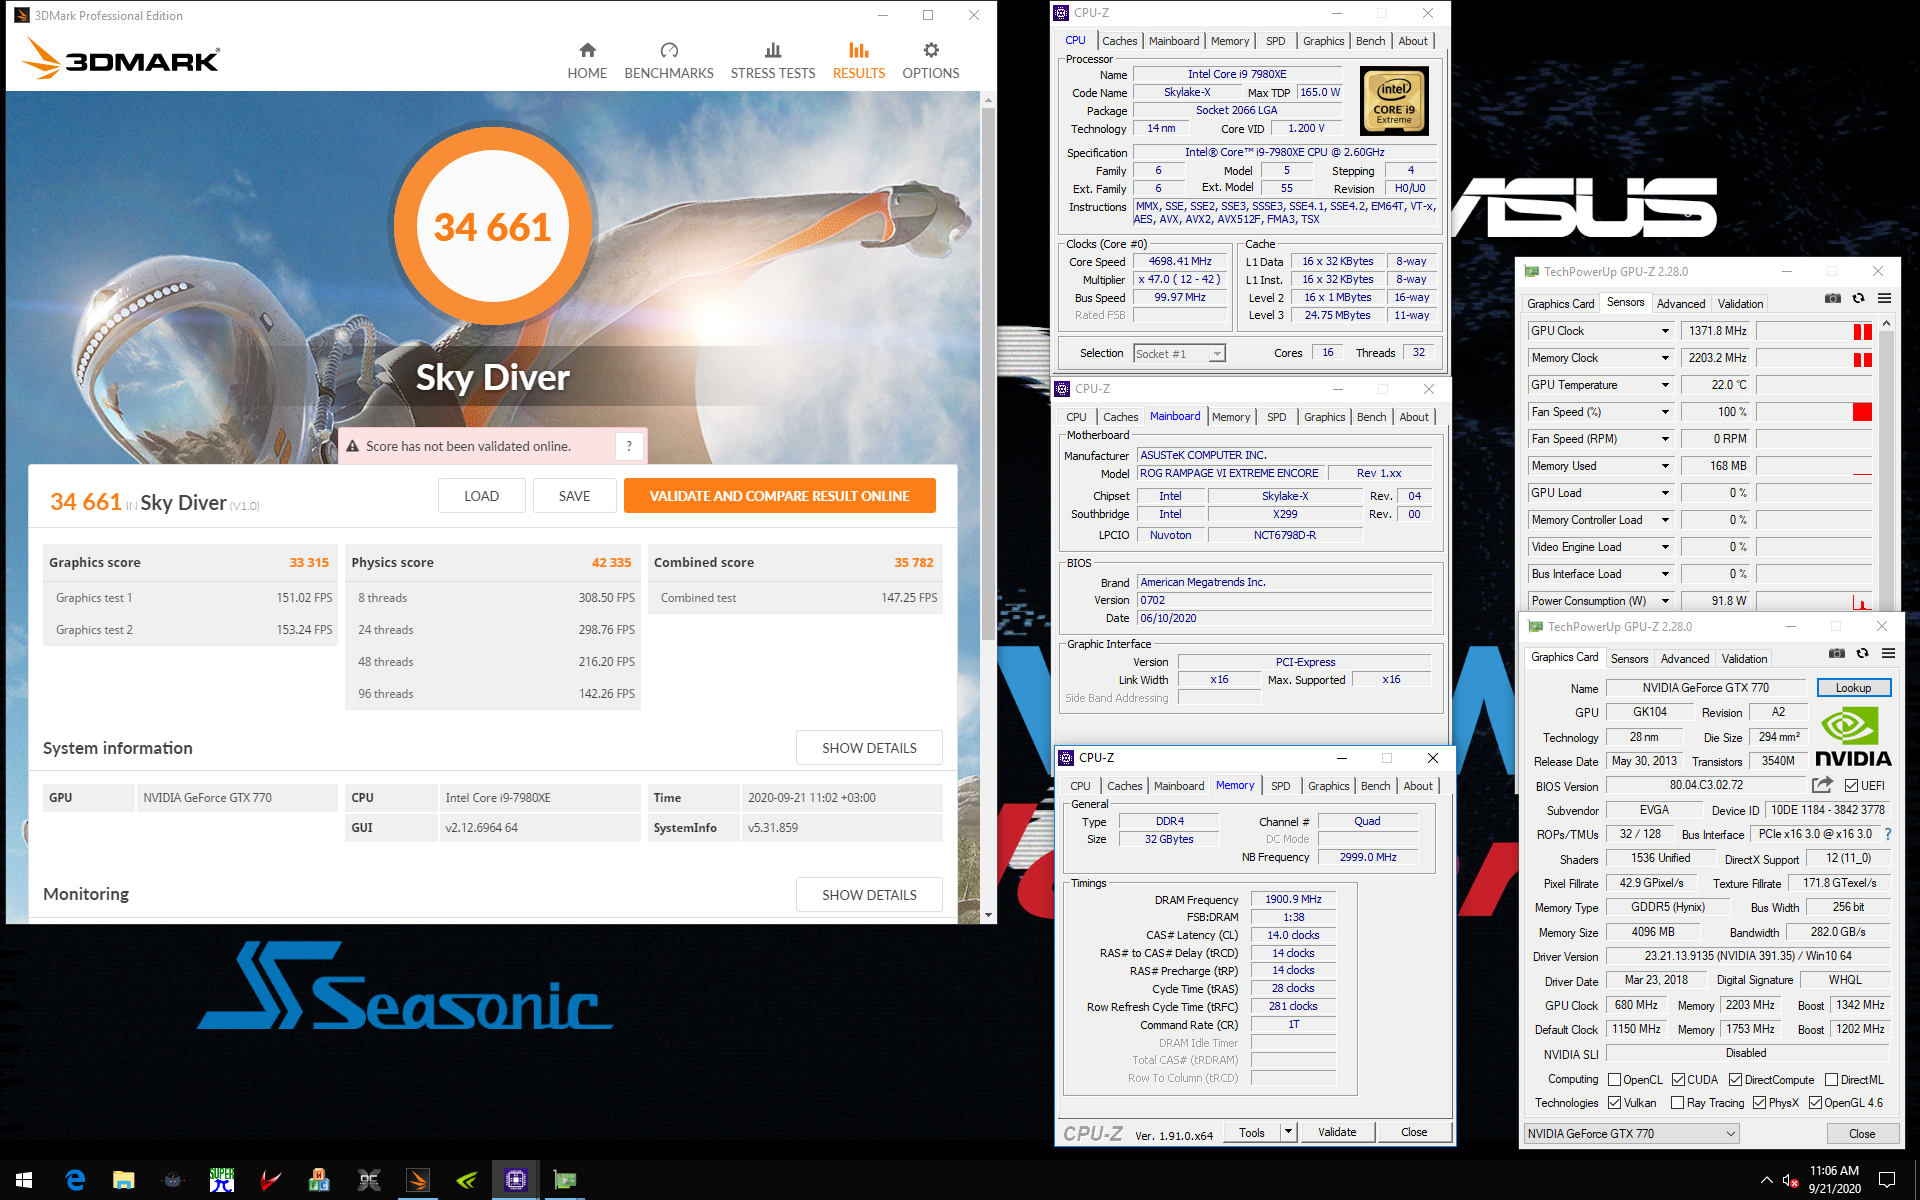The image size is (1920, 1200).
Task: Refresh the GPU-Z Sensors window
Action: click(1858, 298)
